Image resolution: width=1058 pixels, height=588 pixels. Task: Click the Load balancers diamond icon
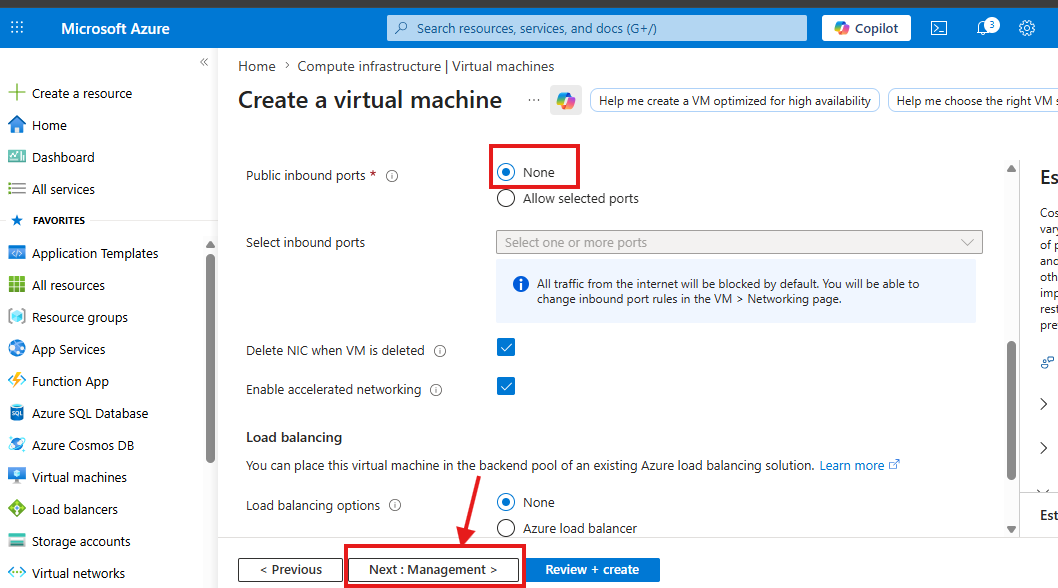click(x=17, y=508)
